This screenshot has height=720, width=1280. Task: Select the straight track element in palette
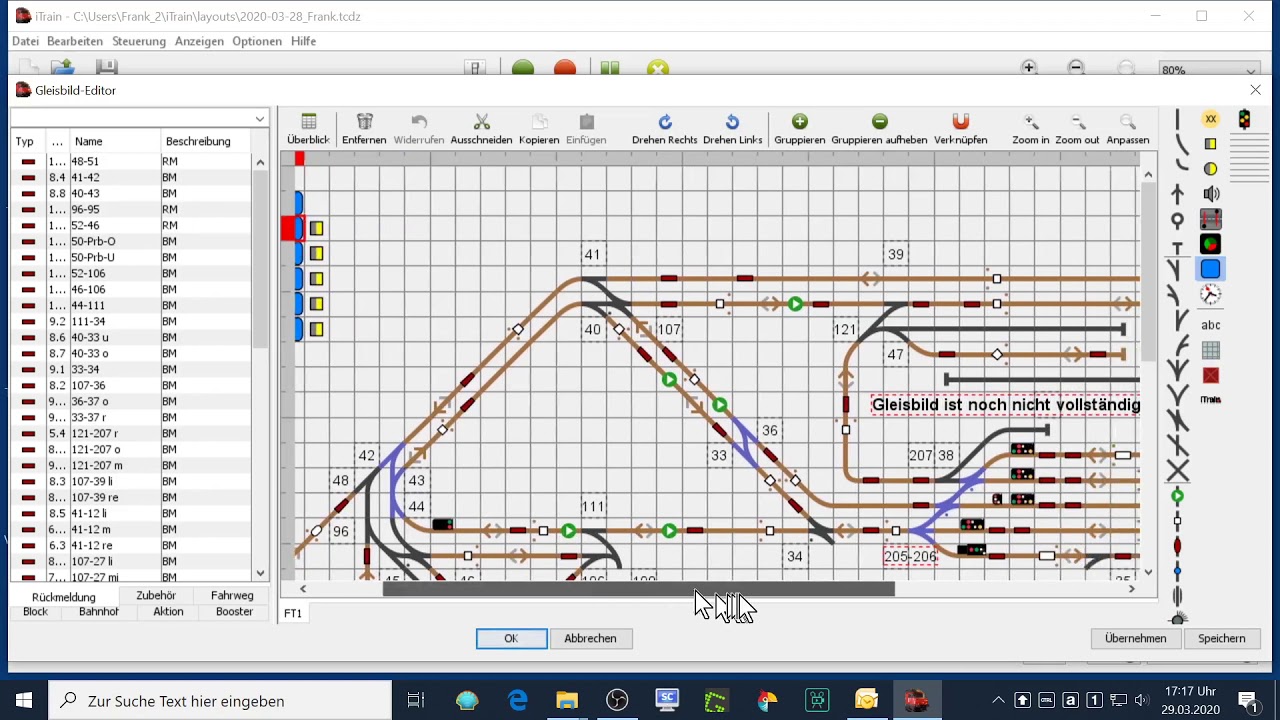click(x=1178, y=119)
